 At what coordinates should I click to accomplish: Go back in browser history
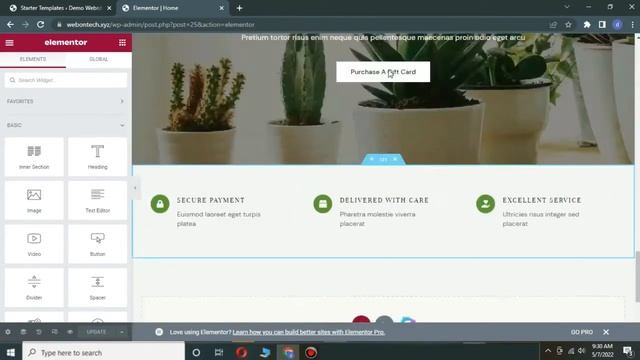point(10,24)
